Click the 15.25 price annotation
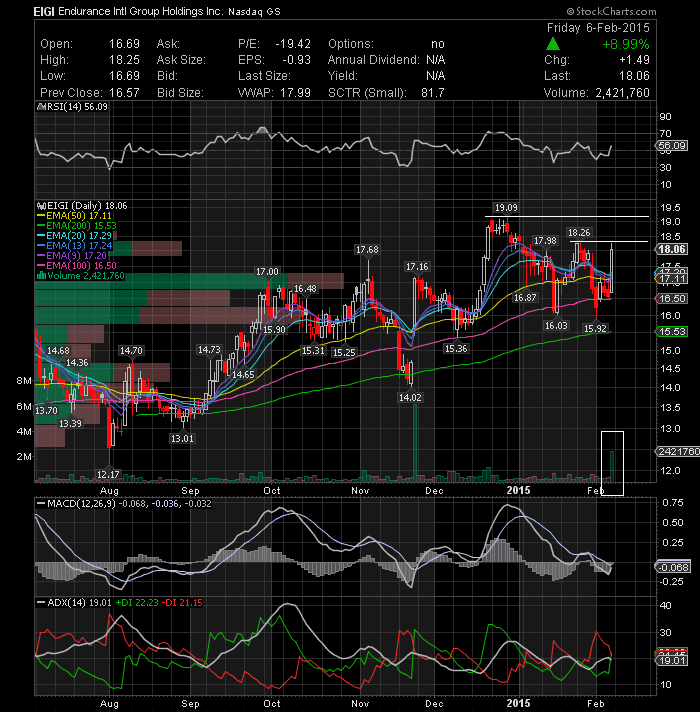The height and width of the screenshot is (712, 700). coord(344,353)
